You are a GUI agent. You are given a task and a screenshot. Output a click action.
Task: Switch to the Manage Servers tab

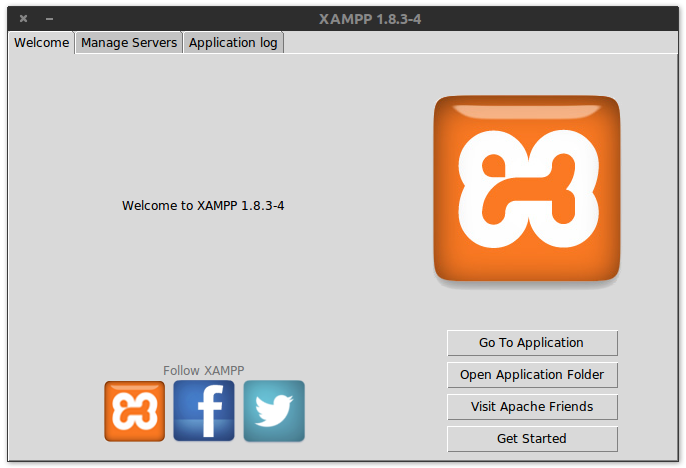pyautogui.click(x=129, y=43)
